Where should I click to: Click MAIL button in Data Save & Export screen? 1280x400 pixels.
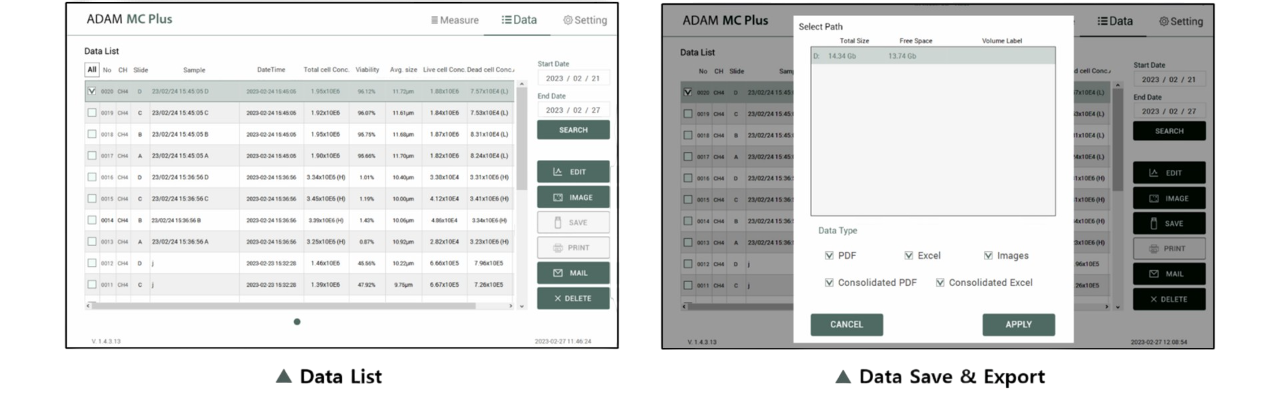(1169, 274)
